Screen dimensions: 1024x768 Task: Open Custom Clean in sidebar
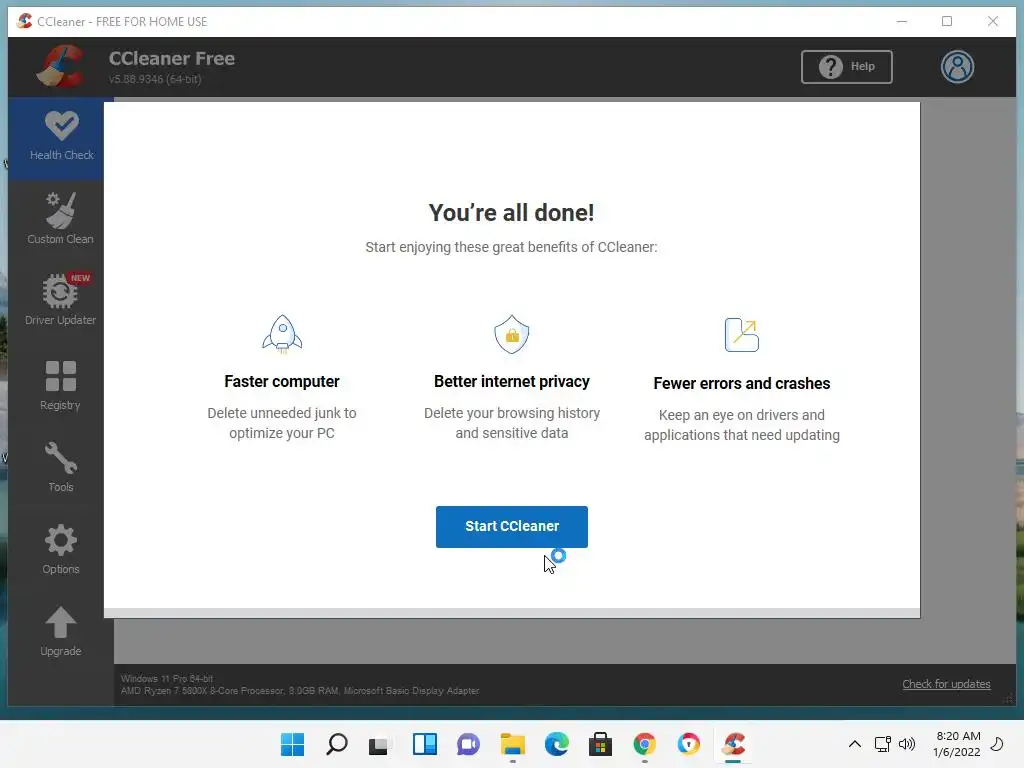pyautogui.click(x=60, y=218)
